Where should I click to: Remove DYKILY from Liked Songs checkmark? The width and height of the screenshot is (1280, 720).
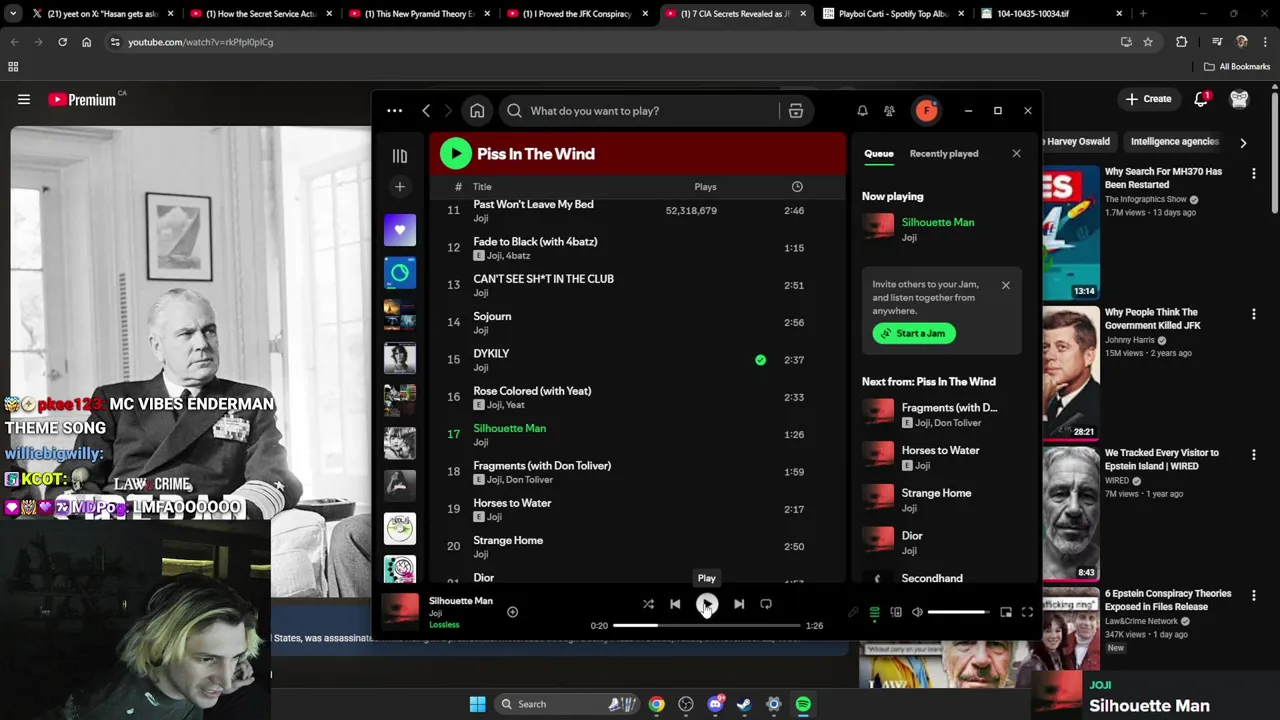760,360
